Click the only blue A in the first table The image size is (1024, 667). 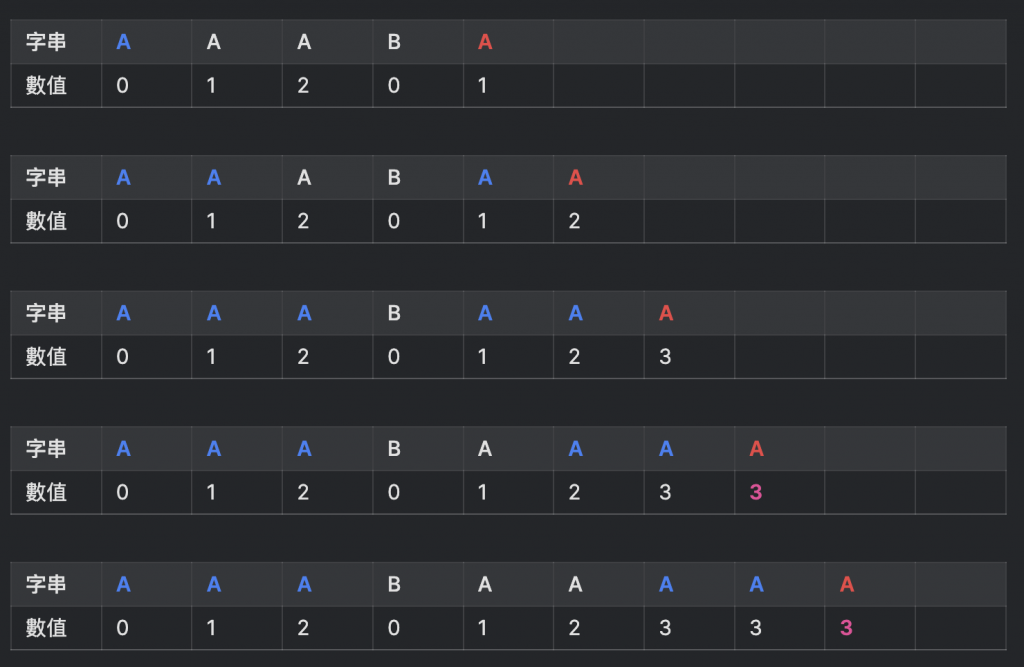123,42
